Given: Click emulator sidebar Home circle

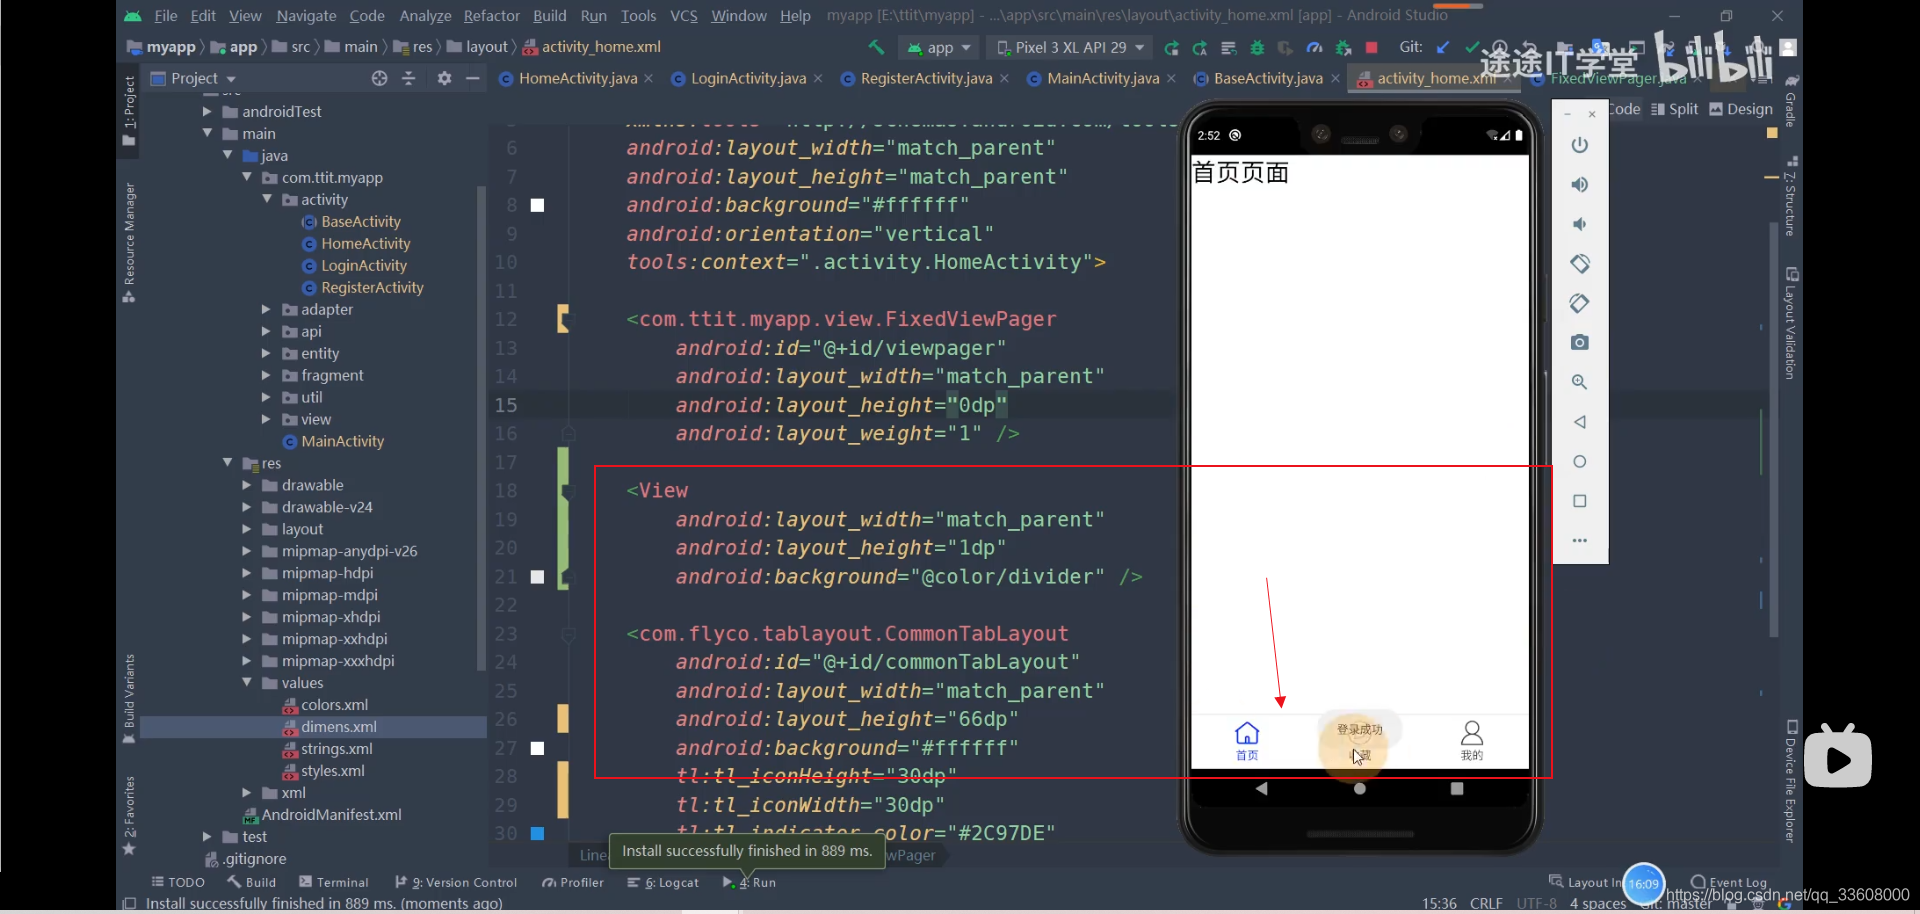Looking at the screenshot, I should [x=1580, y=461].
